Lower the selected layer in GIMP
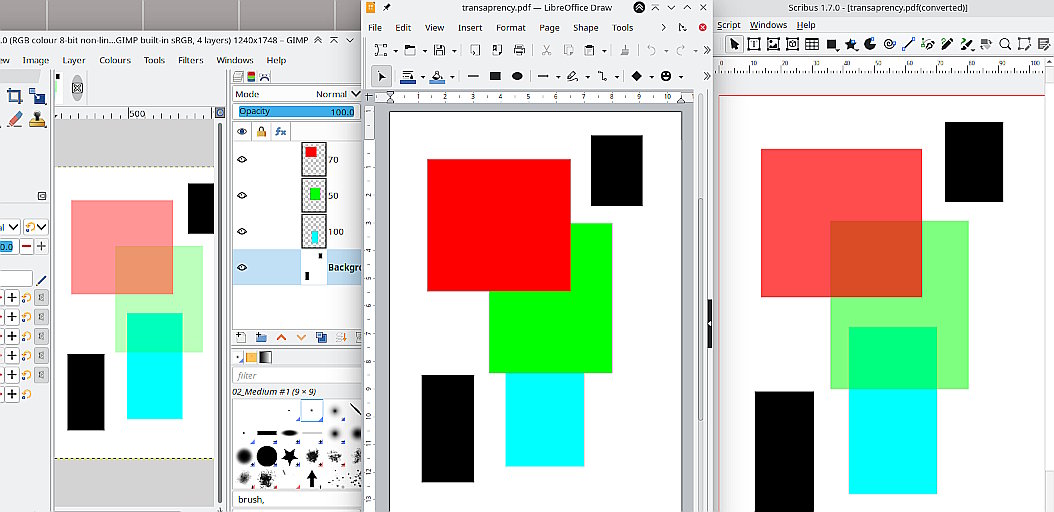 click(x=301, y=337)
